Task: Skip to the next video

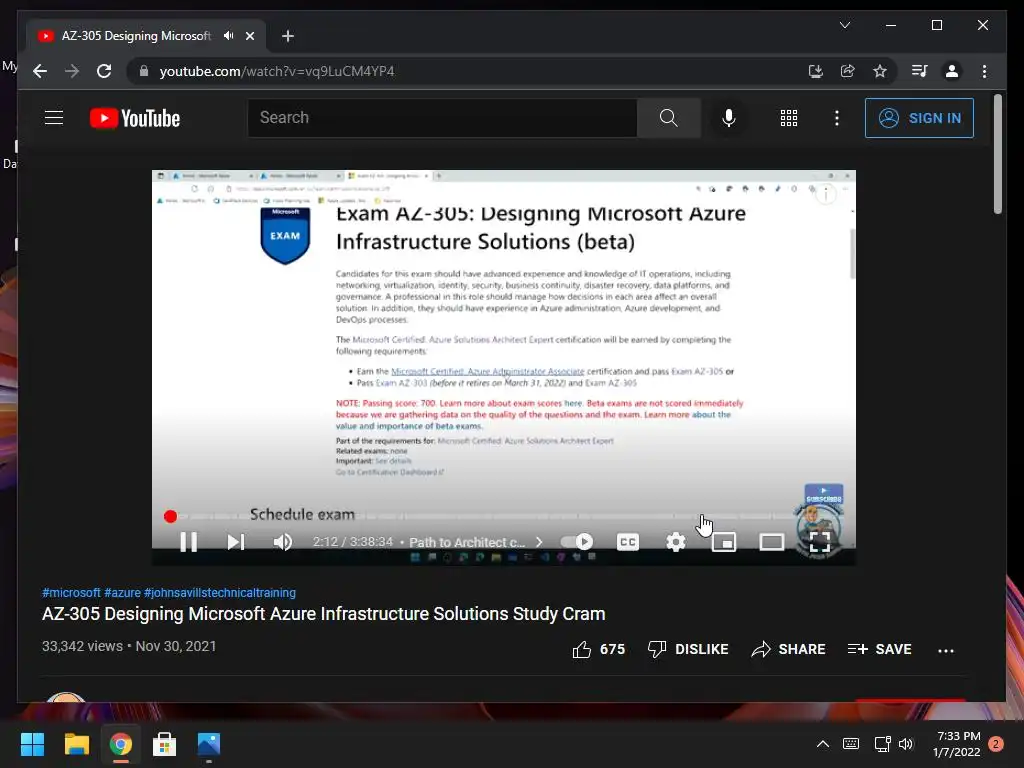Action: 236,542
